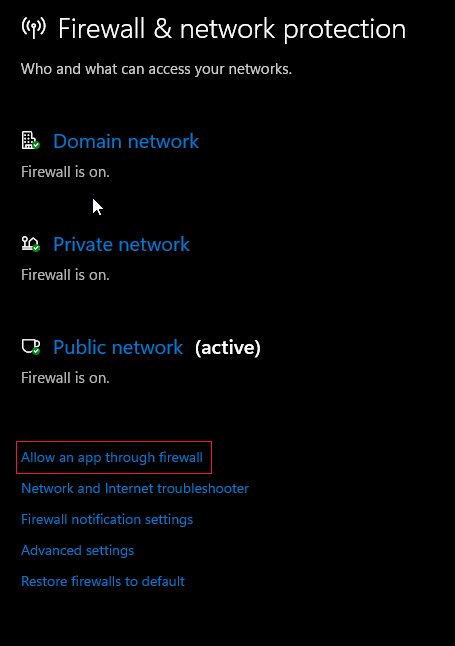Screen dimensions: 455x646
Task: Go to Advanced settings
Action: (77, 550)
